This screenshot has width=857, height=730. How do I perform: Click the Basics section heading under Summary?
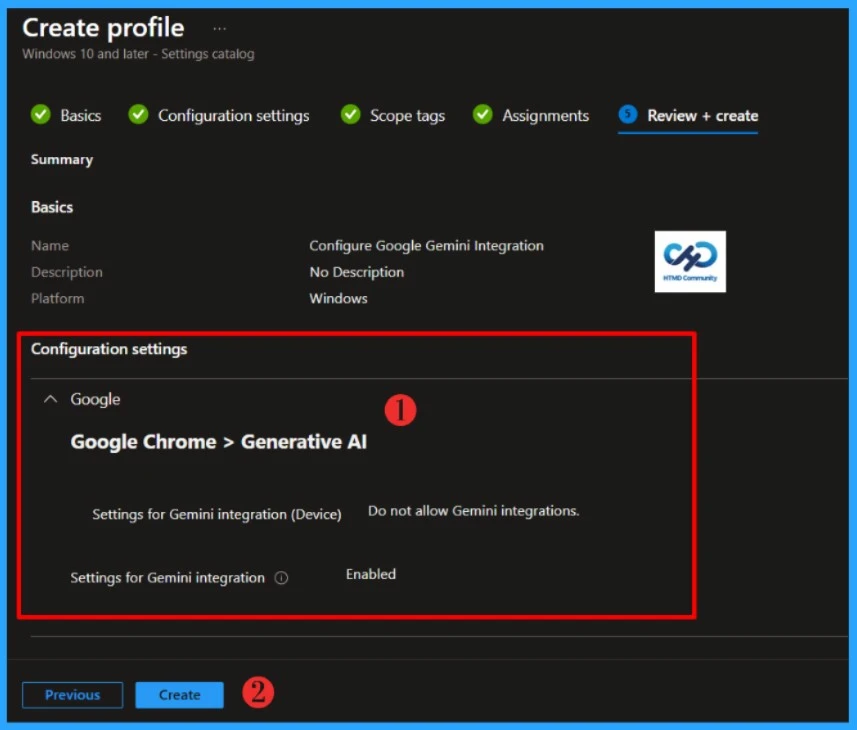point(52,207)
